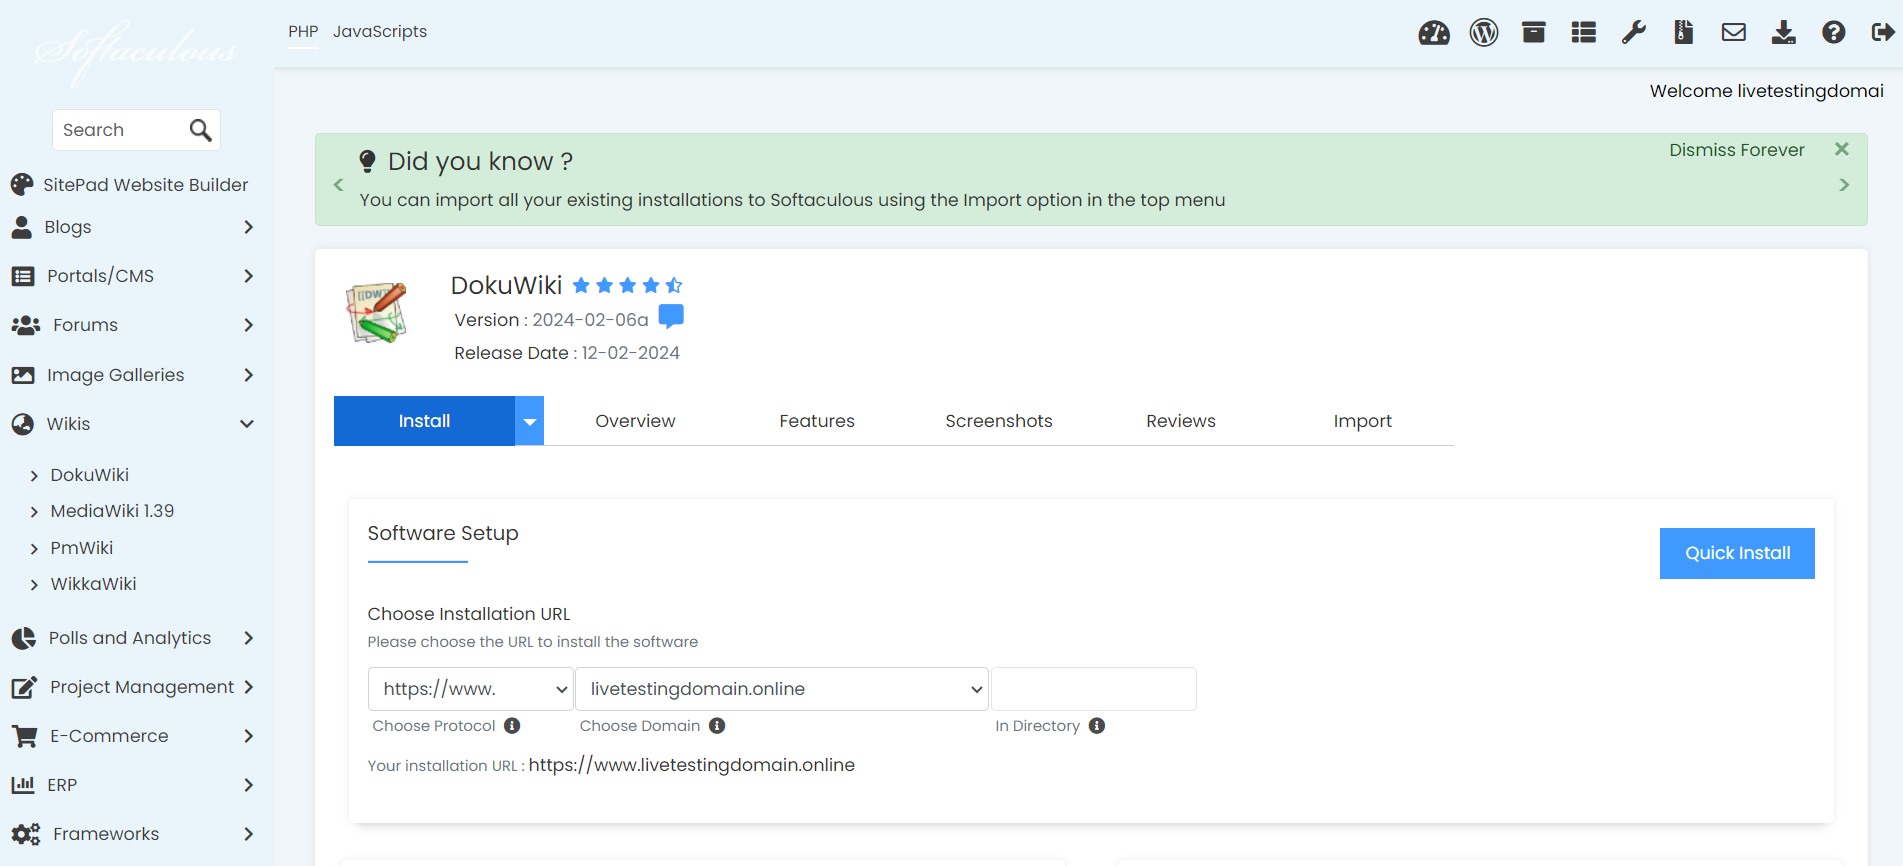
Task: Switch to the JavaScripts tab
Action: [x=380, y=32]
